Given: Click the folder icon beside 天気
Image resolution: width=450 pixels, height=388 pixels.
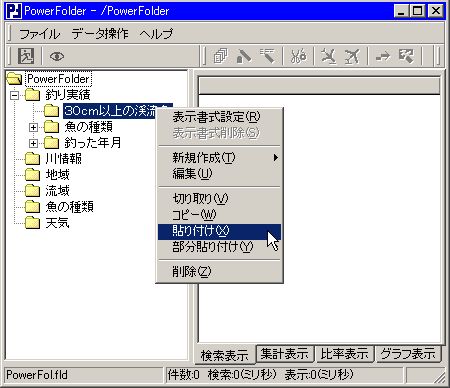Looking at the screenshot, I should pos(32,223).
